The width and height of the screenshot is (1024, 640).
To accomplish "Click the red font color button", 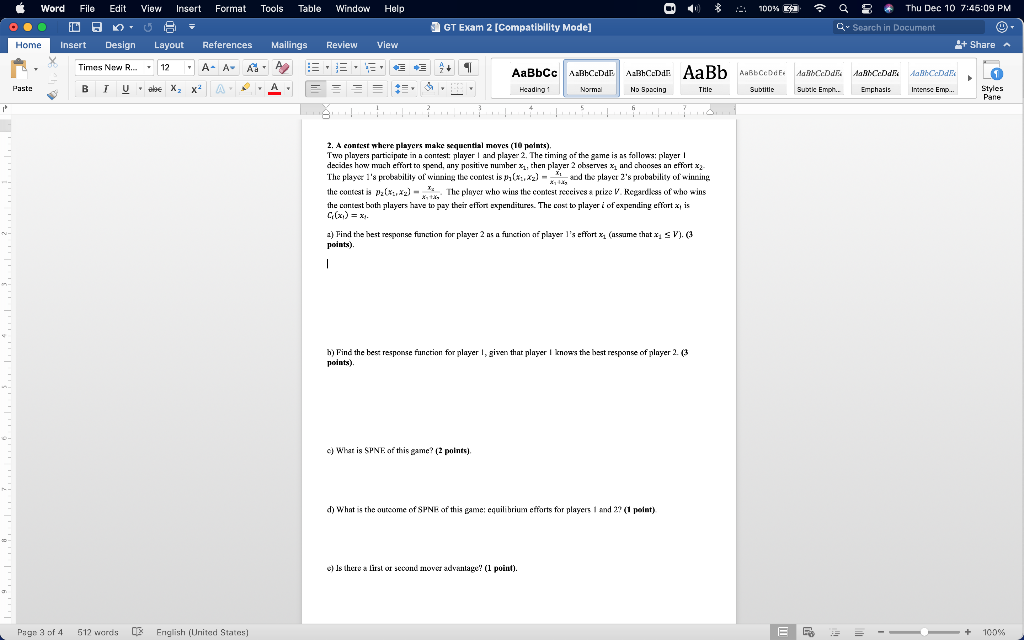I will (274, 89).
